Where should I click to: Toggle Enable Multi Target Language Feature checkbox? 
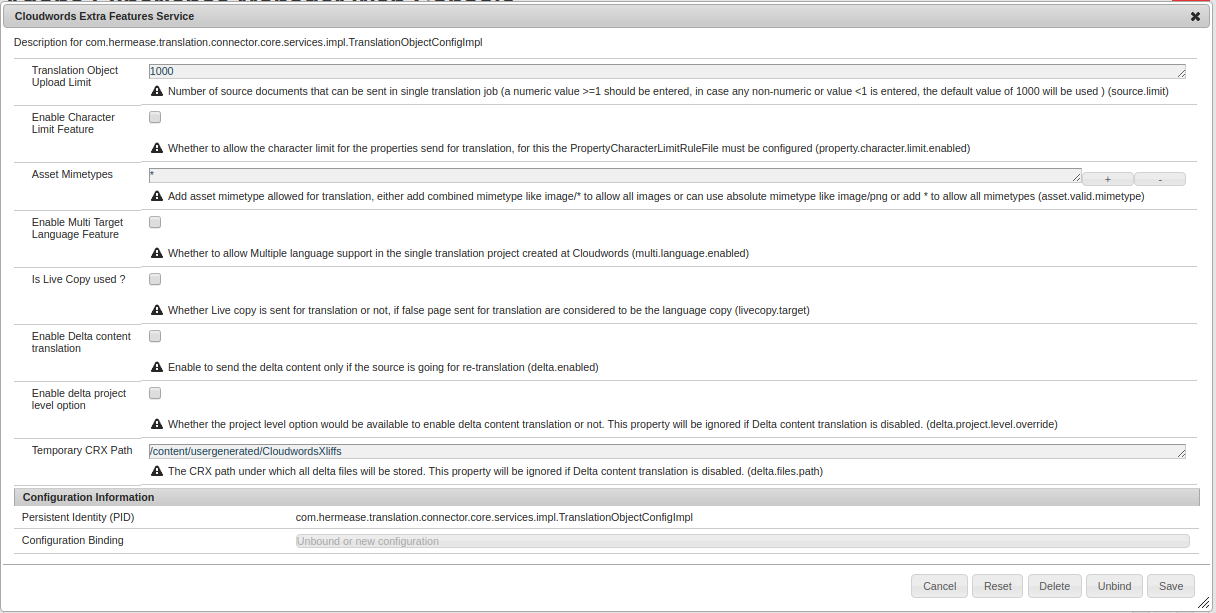click(155, 222)
